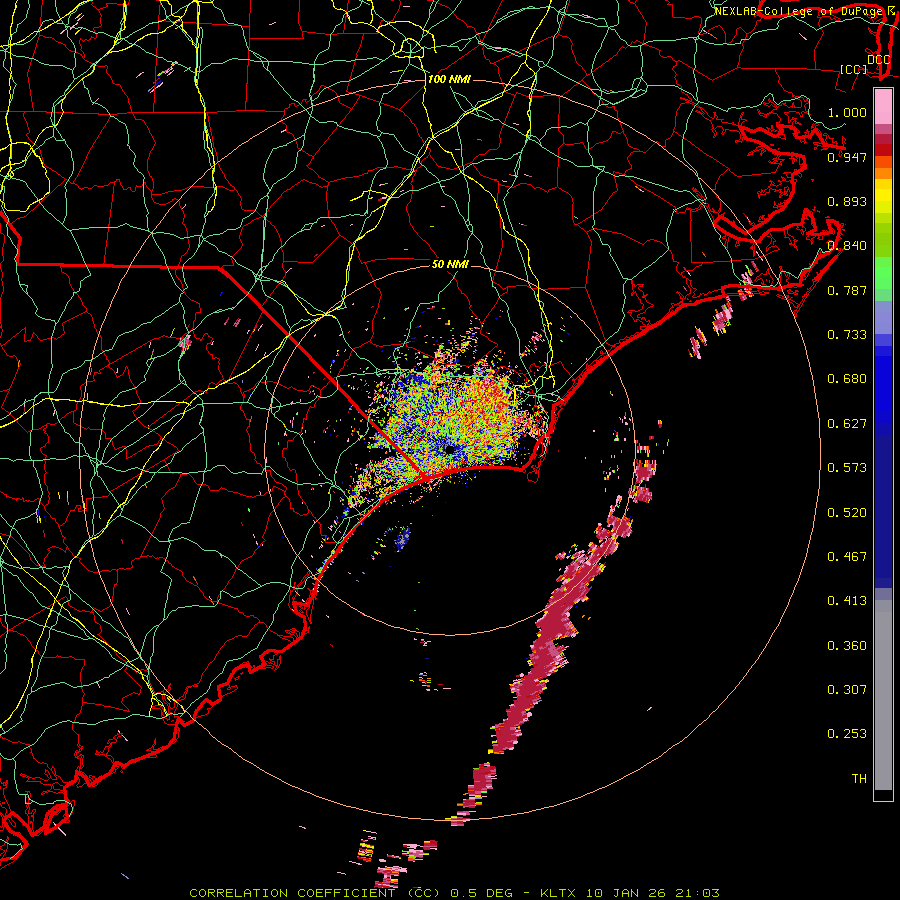Click the 0.733 legend value
The width and height of the screenshot is (900, 900).
click(847, 334)
